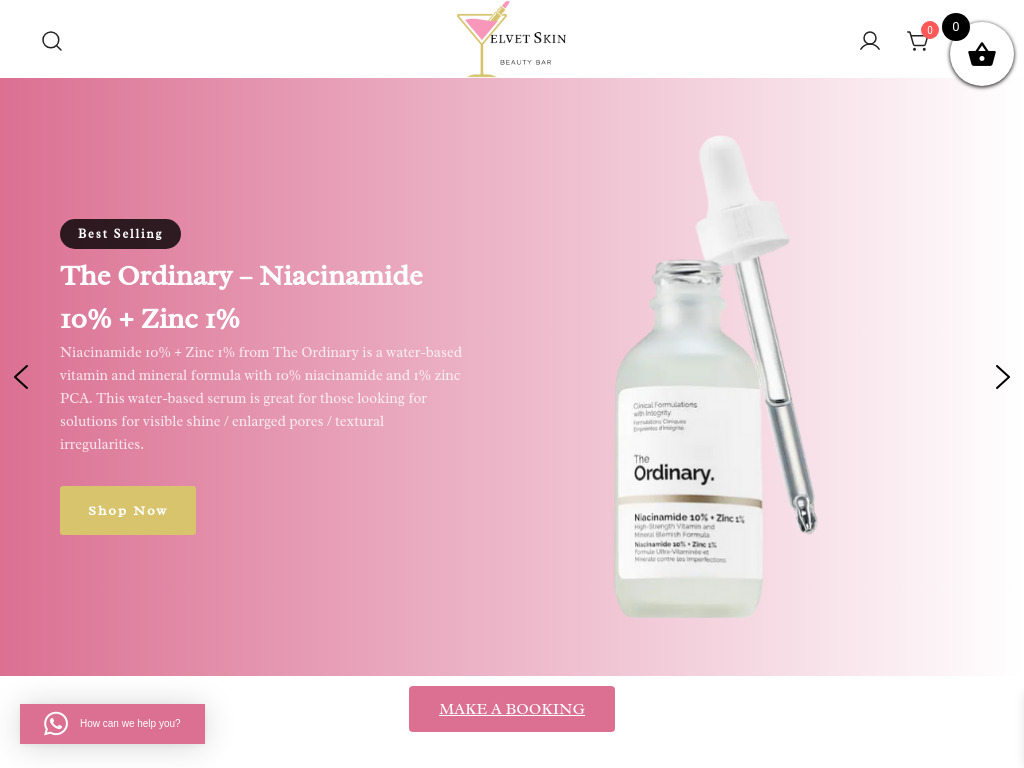The image size is (1024, 768).
Task: Click The Ordinary serum bottle image
Action: (688, 439)
